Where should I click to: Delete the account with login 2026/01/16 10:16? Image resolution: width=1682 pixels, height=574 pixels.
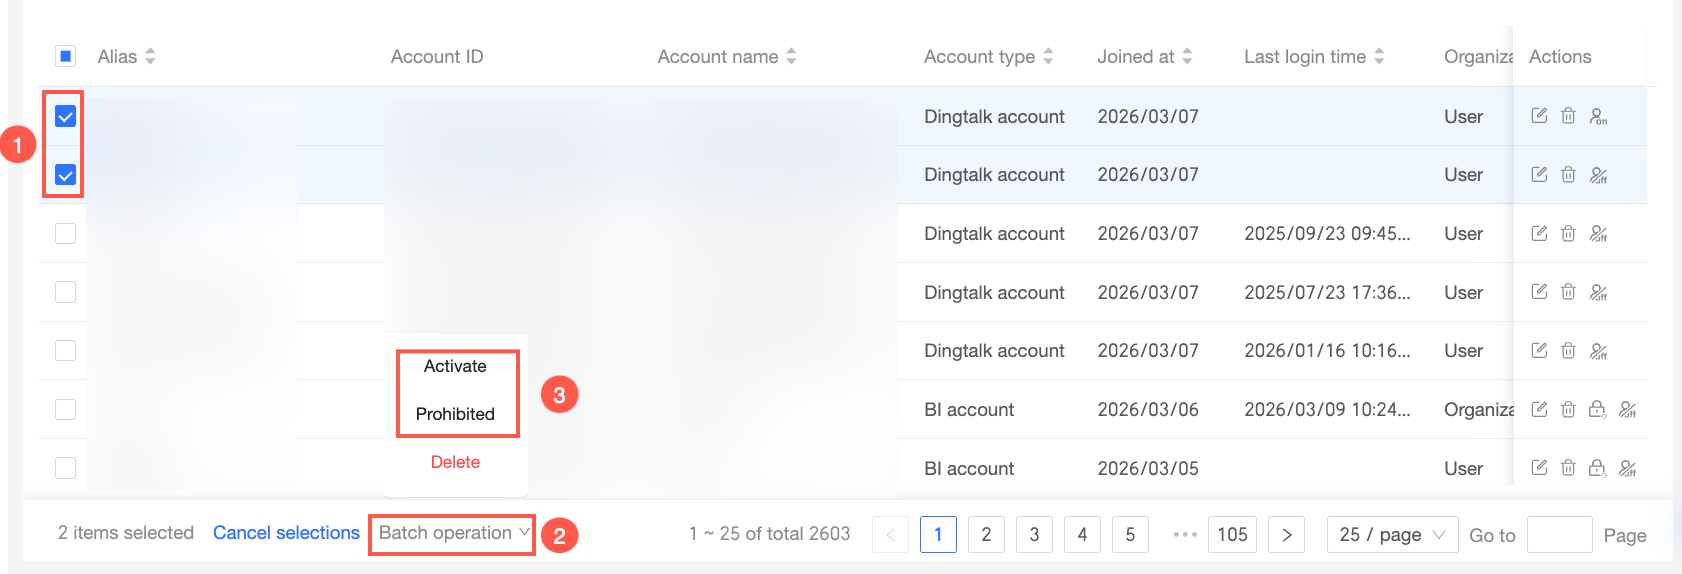pyautogui.click(x=1568, y=351)
